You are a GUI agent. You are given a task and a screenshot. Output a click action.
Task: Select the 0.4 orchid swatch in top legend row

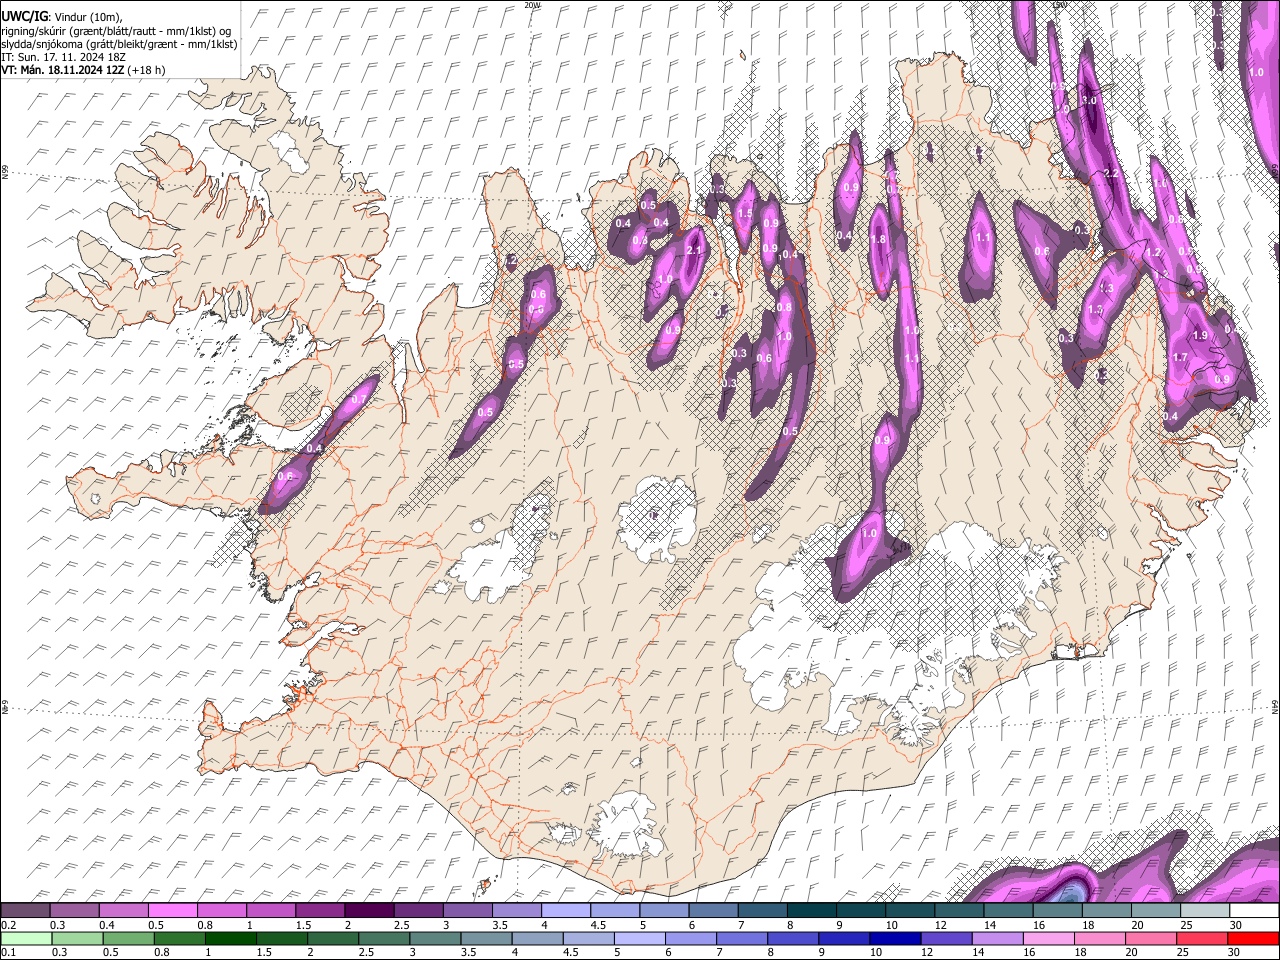tap(123, 910)
